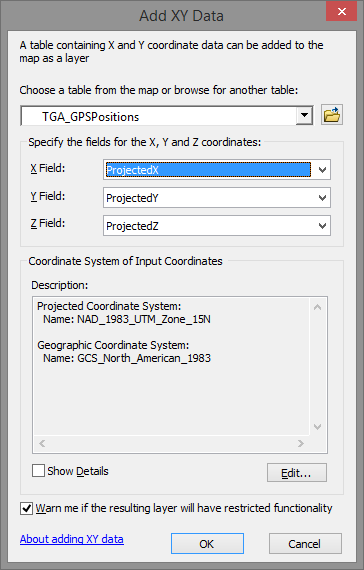Select the ProjectedZ value in Z Field
Screen dimensions: 364x570
132,226
